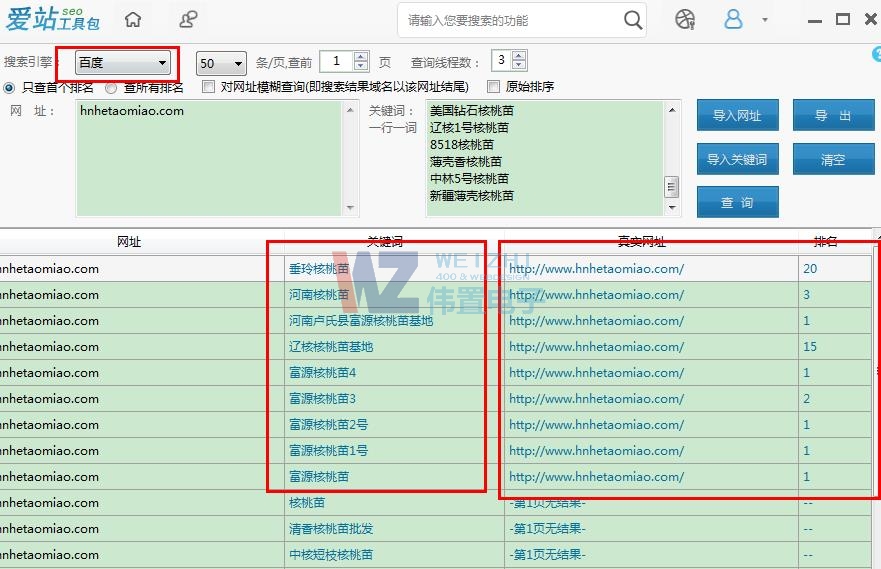Image resolution: width=881 pixels, height=569 pixels.
Task: Click the help icon at right edge
Action: [877, 55]
